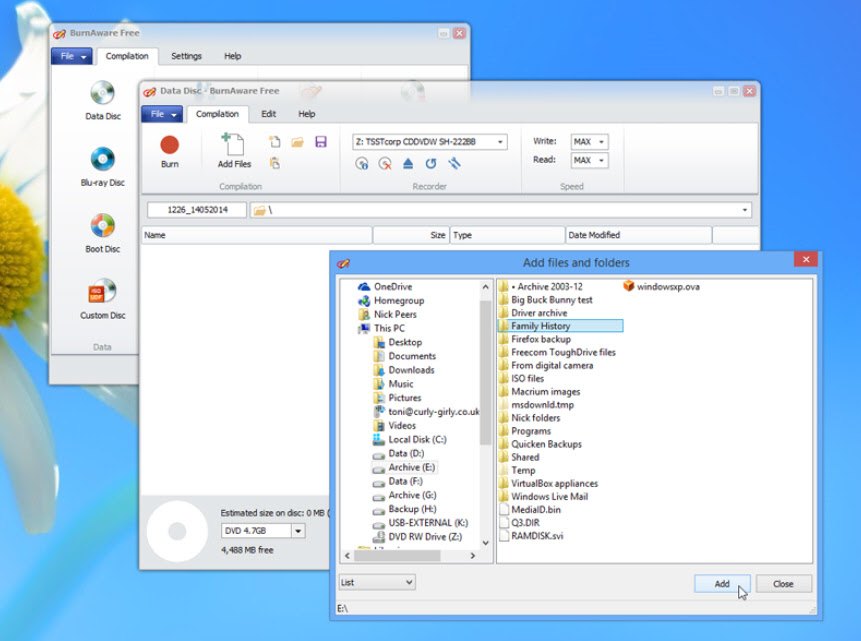Open the List view mode dropdown
This screenshot has height=641, width=861.
(x=377, y=582)
